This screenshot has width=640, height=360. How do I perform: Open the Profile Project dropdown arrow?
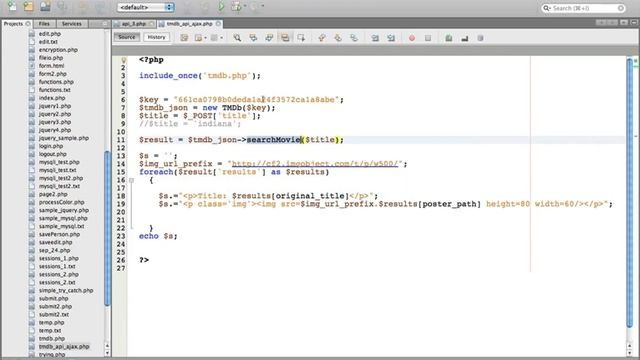[263, 6]
